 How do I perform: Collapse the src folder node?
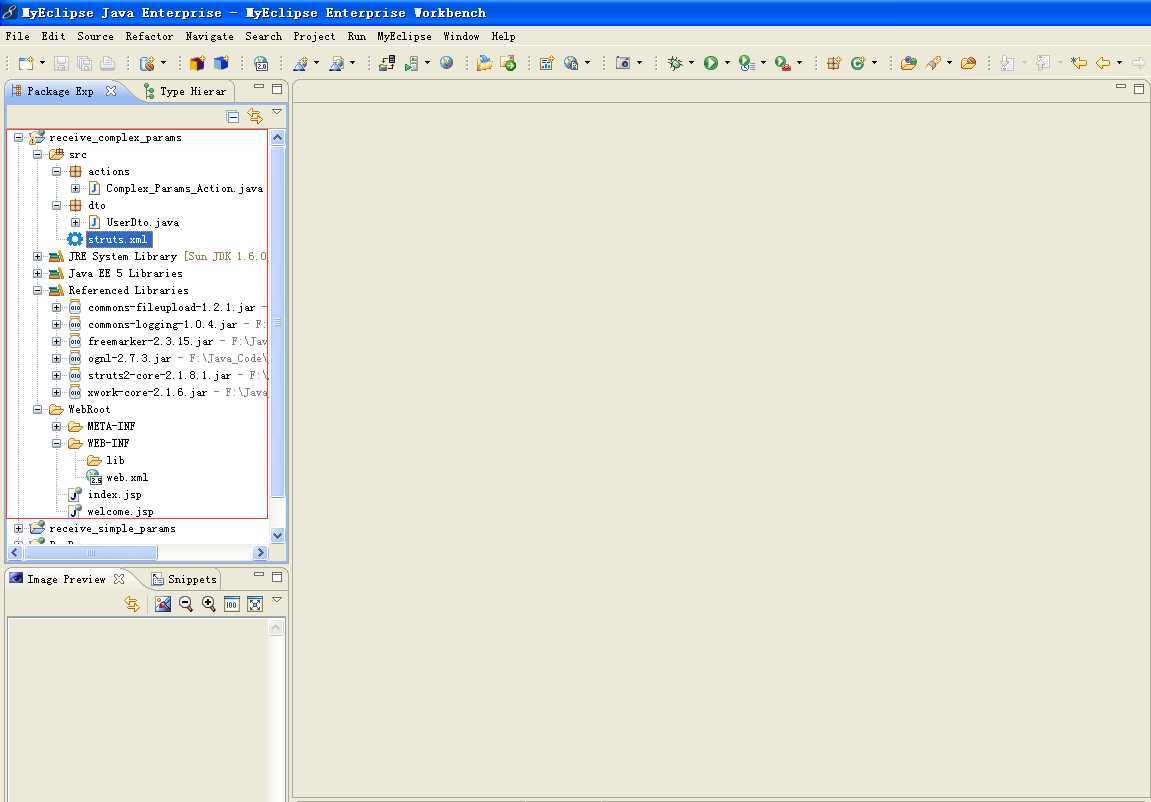(37, 155)
